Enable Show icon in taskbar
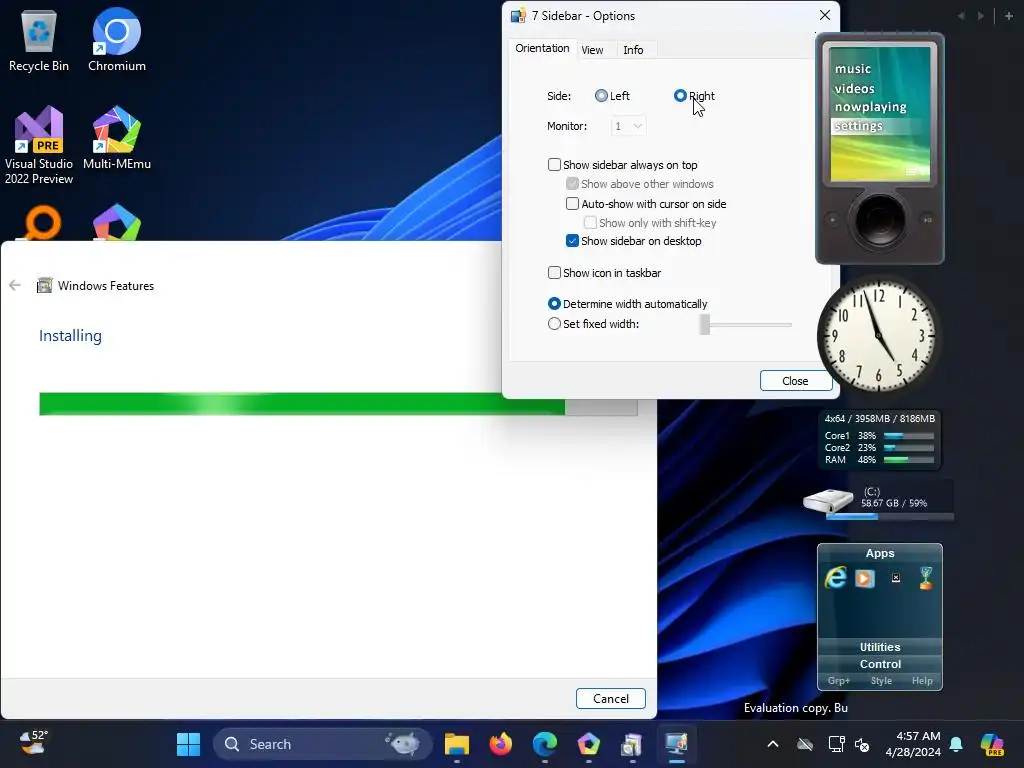Screen dimensions: 1024x768 [554, 273]
